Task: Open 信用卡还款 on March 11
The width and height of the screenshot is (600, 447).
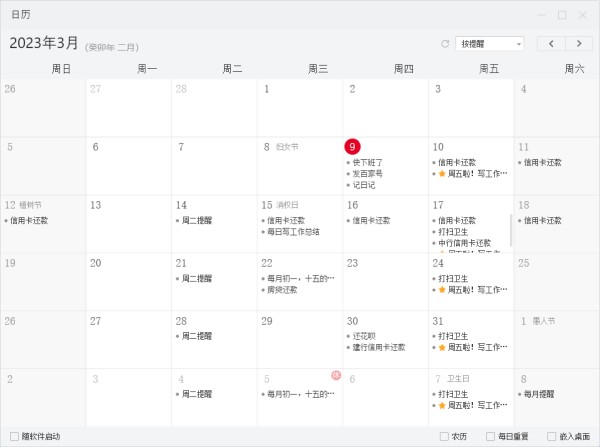Action: [x=543, y=163]
